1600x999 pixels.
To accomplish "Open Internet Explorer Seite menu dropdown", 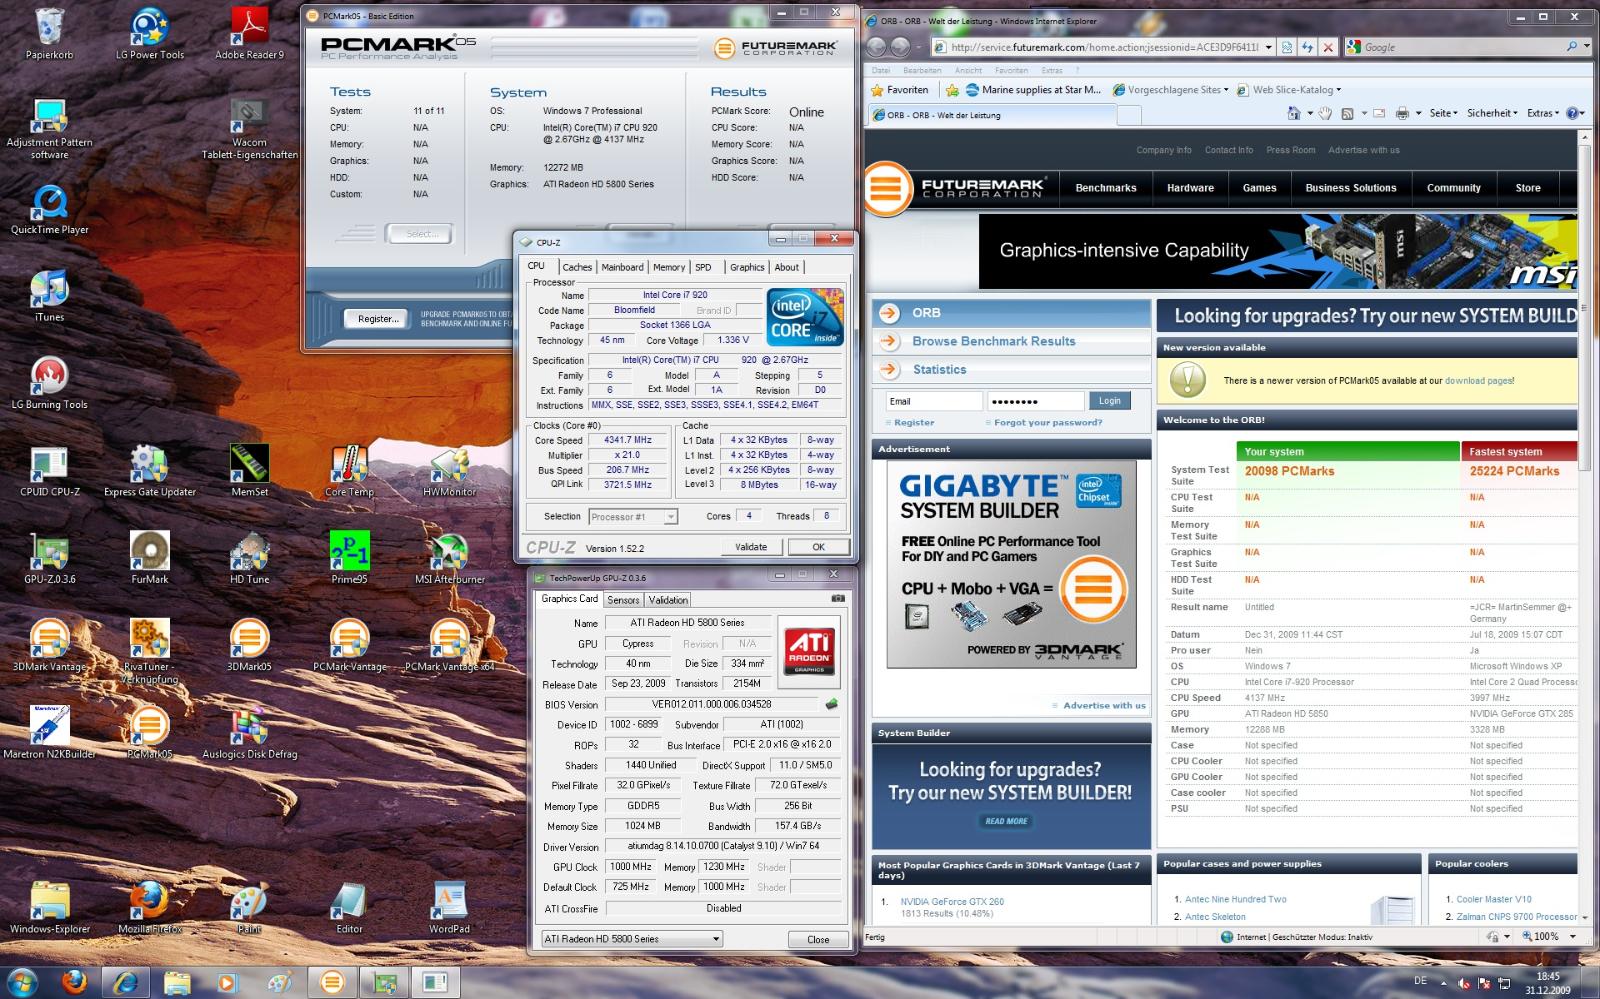I will pyautogui.click(x=1443, y=113).
